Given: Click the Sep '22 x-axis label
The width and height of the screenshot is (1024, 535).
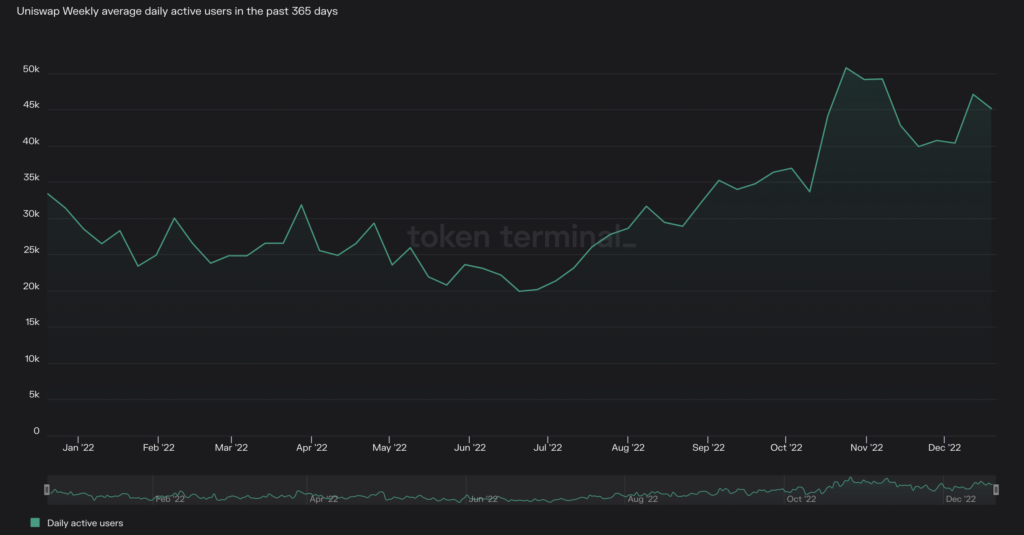Looking at the screenshot, I should (x=709, y=447).
